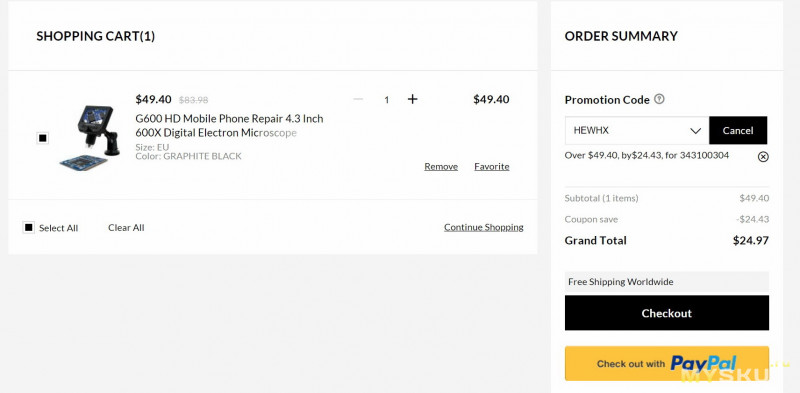The image size is (800, 393).
Task: Add the microscope to Favorite
Action: (491, 166)
